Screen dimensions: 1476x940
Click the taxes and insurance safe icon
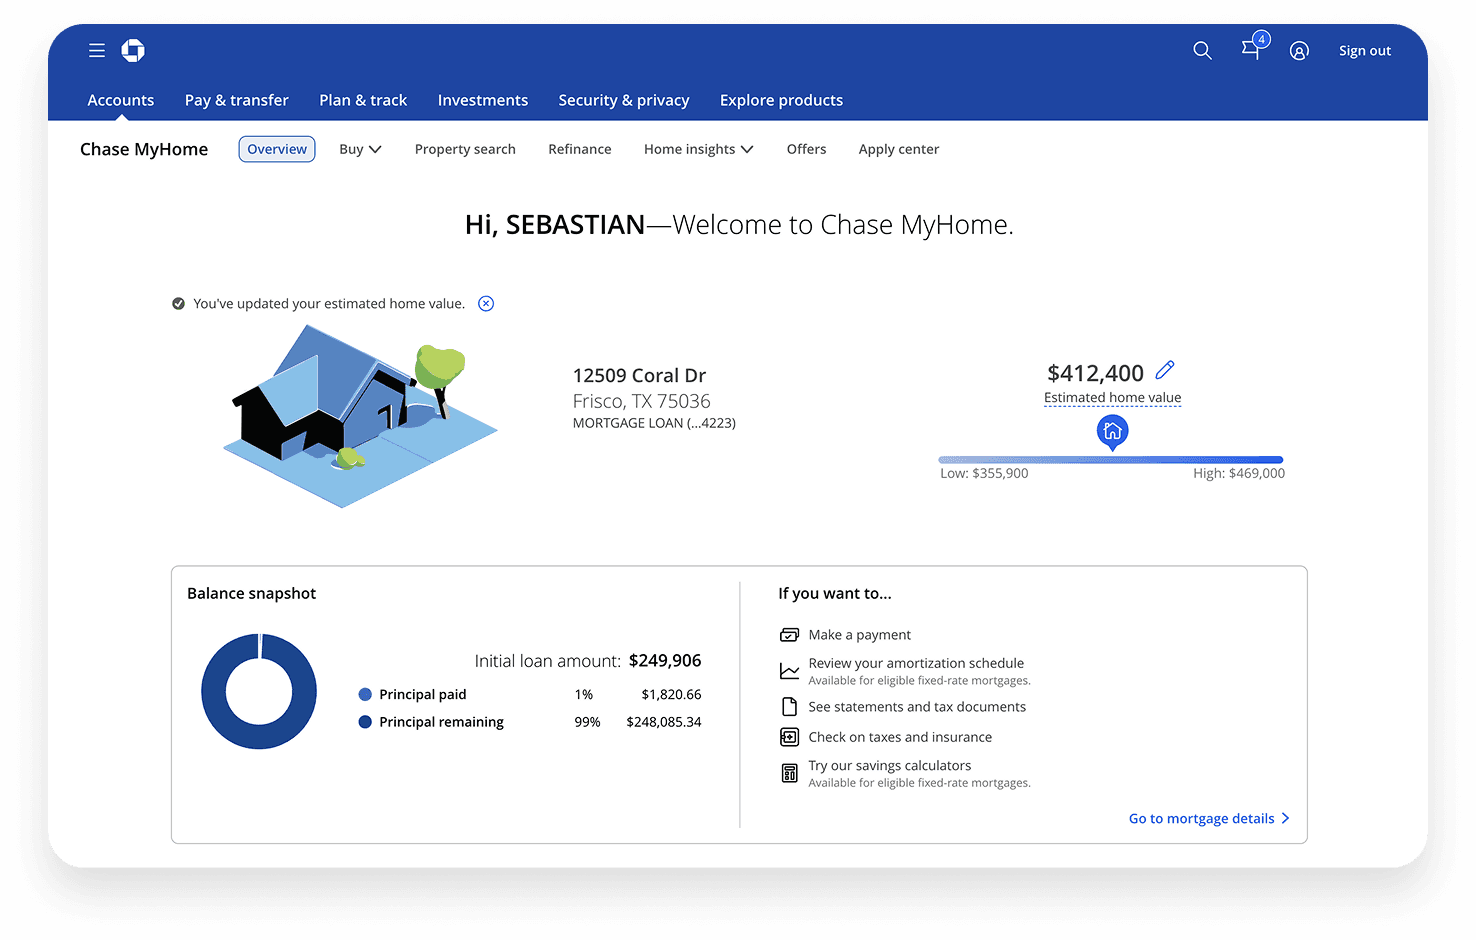pos(789,737)
